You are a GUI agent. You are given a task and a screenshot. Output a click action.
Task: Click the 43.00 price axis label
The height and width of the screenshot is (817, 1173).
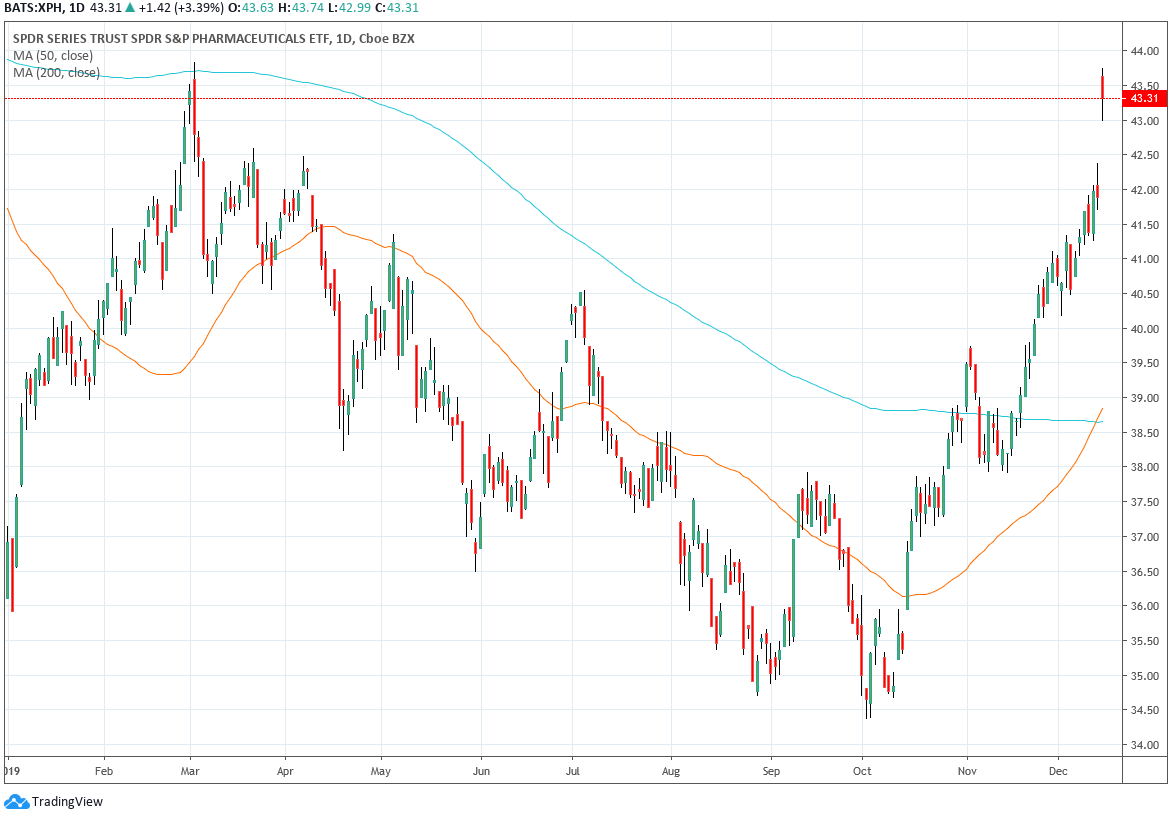[x=1145, y=121]
